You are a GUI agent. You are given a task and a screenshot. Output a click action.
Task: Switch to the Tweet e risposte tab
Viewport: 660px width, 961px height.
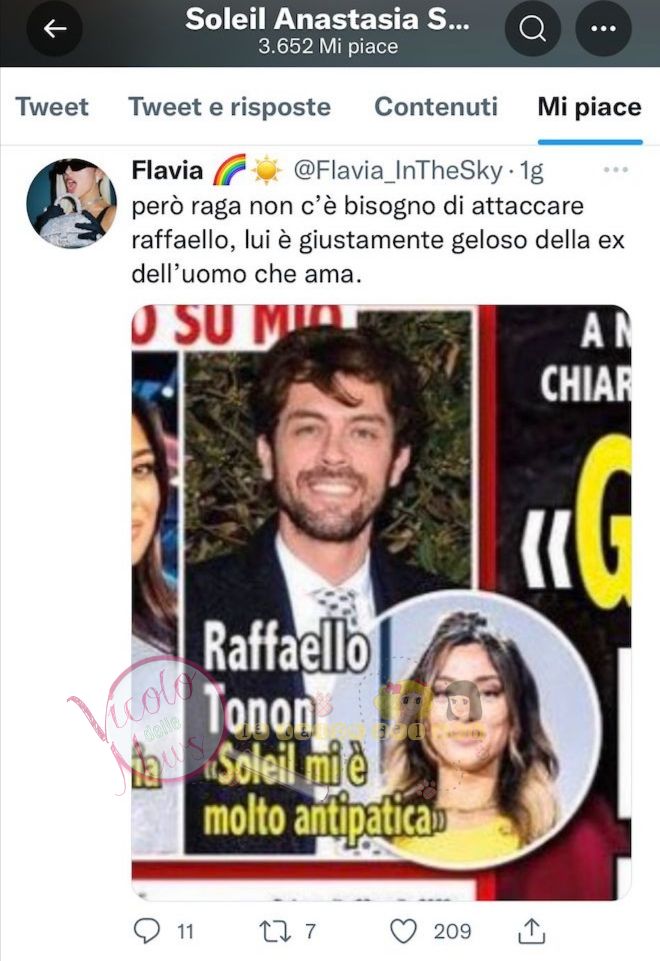point(229,107)
